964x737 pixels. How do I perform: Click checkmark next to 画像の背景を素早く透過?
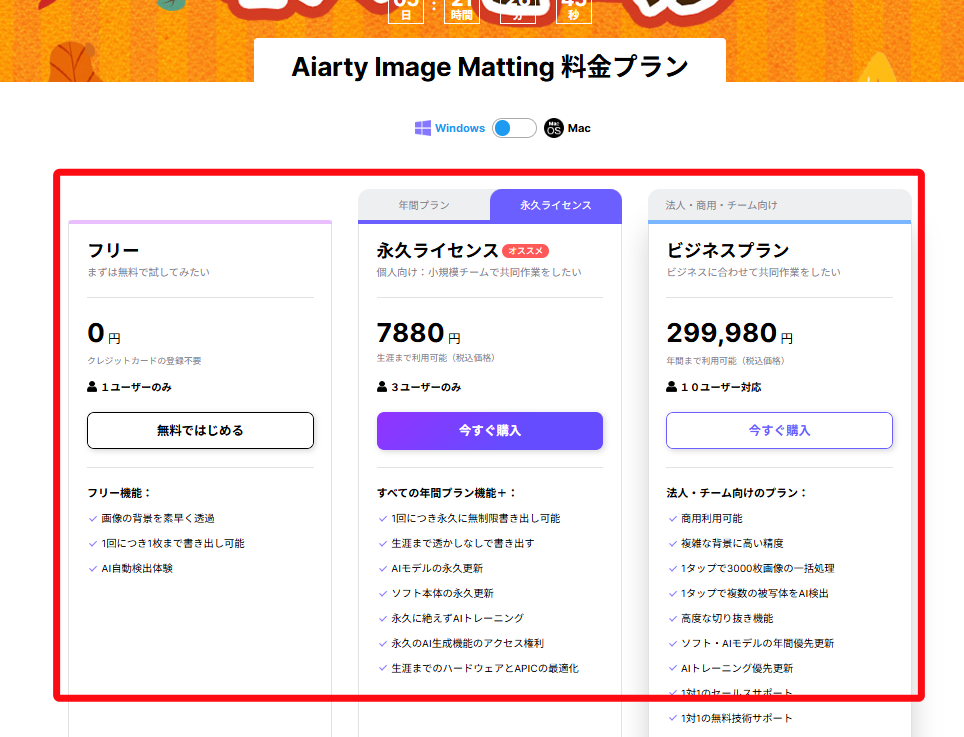click(x=92, y=519)
